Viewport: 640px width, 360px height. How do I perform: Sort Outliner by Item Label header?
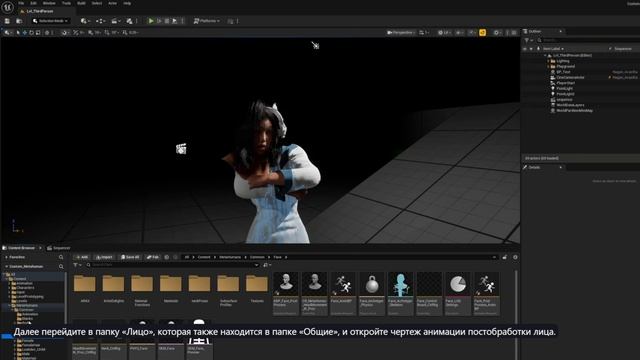553,49
